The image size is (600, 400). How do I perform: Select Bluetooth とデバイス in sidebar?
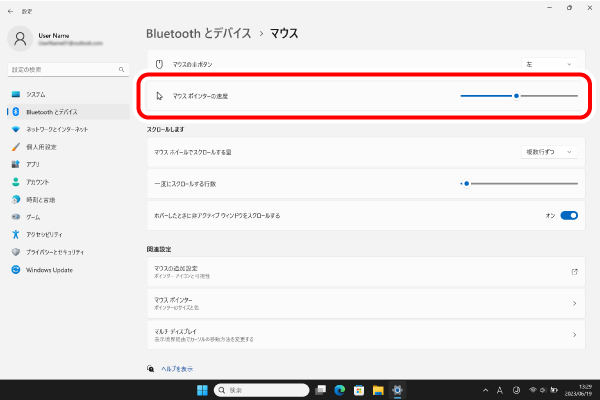coord(51,111)
